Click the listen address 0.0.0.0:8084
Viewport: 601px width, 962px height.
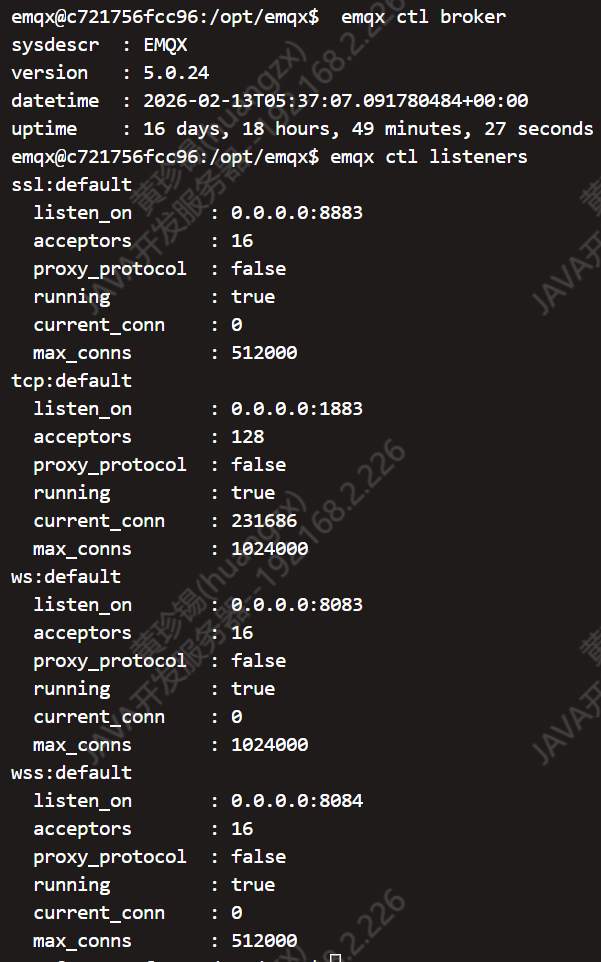pos(297,801)
